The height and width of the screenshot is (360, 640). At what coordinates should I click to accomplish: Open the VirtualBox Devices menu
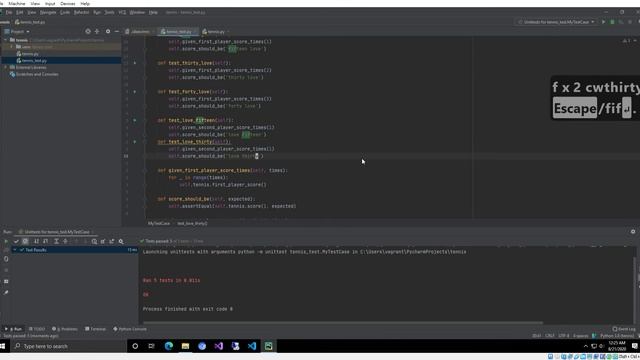pos(67,3)
